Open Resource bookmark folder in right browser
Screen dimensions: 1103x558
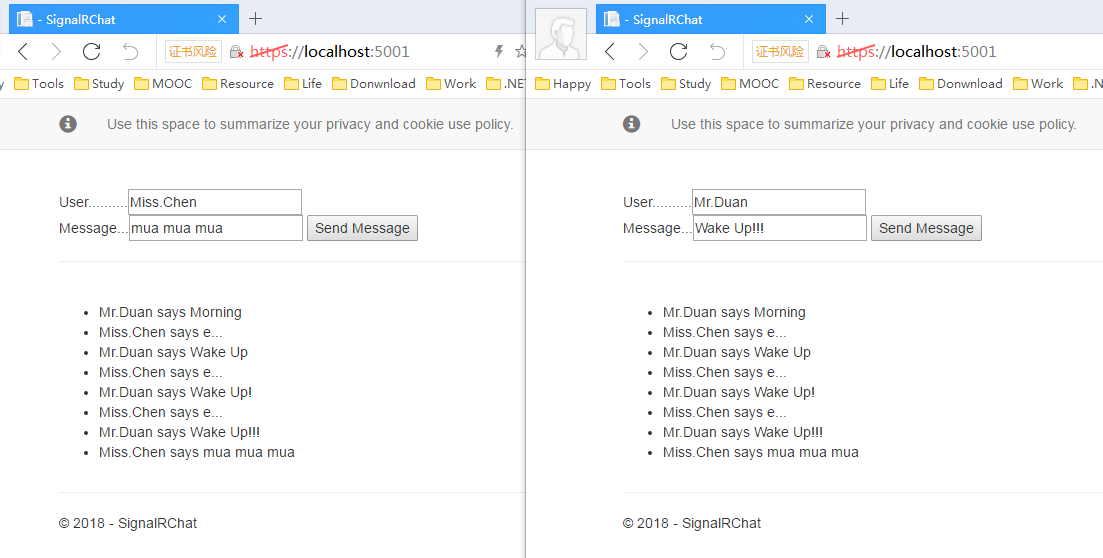[824, 84]
